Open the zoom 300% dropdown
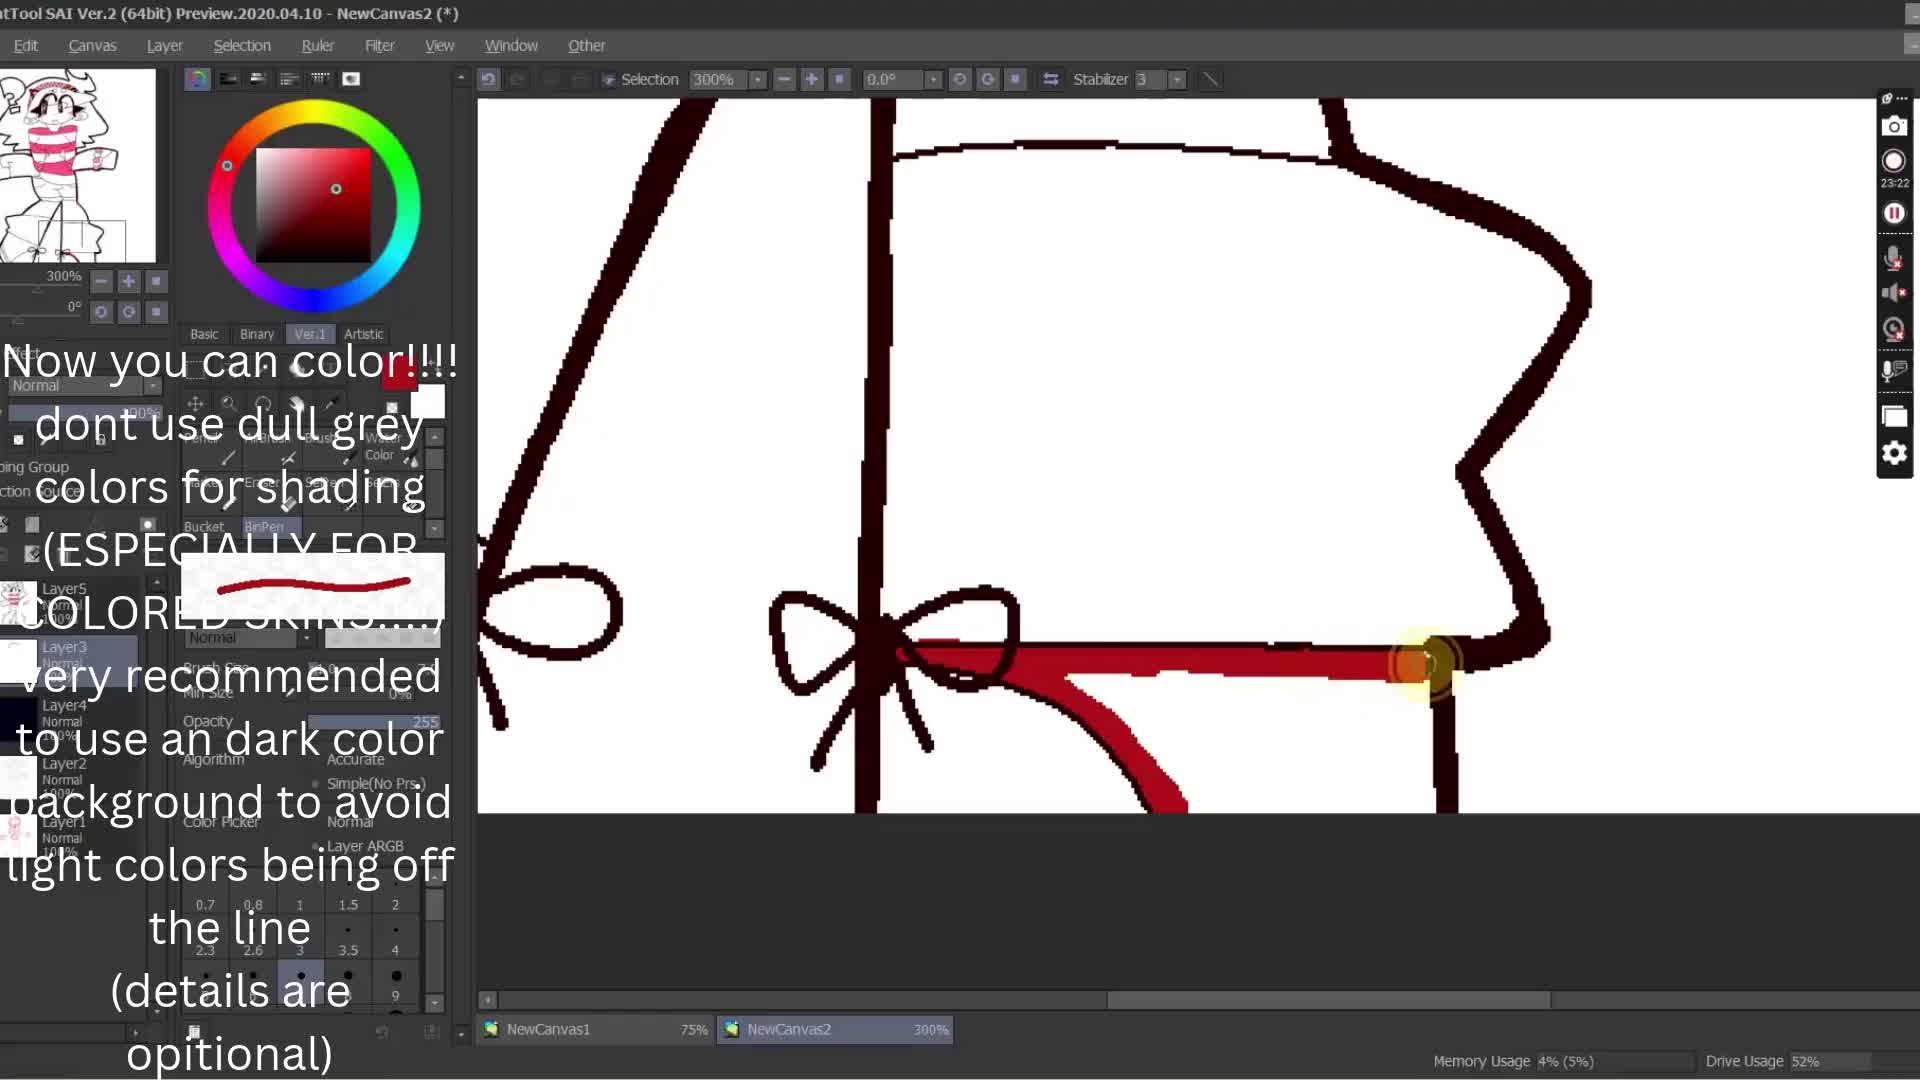The width and height of the screenshot is (1920, 1080). 758,79
